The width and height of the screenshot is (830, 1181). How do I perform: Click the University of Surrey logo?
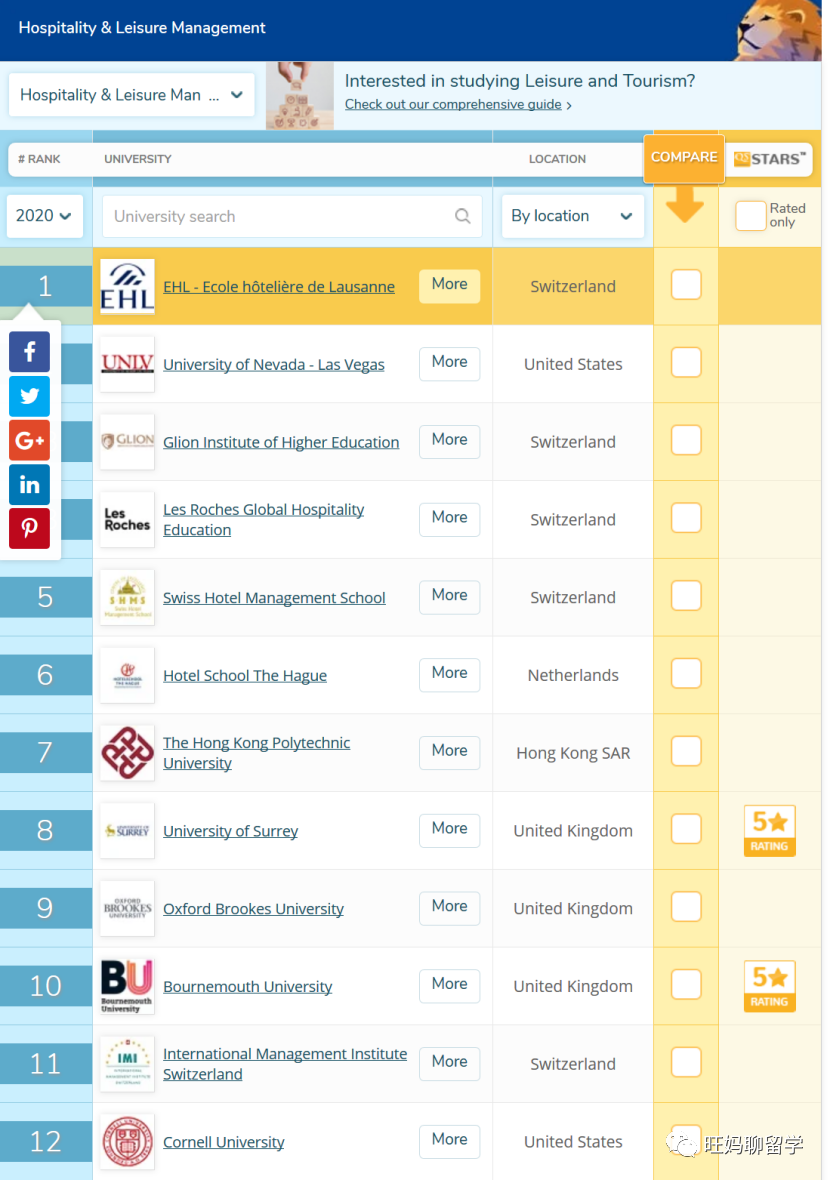pos(127,831)
